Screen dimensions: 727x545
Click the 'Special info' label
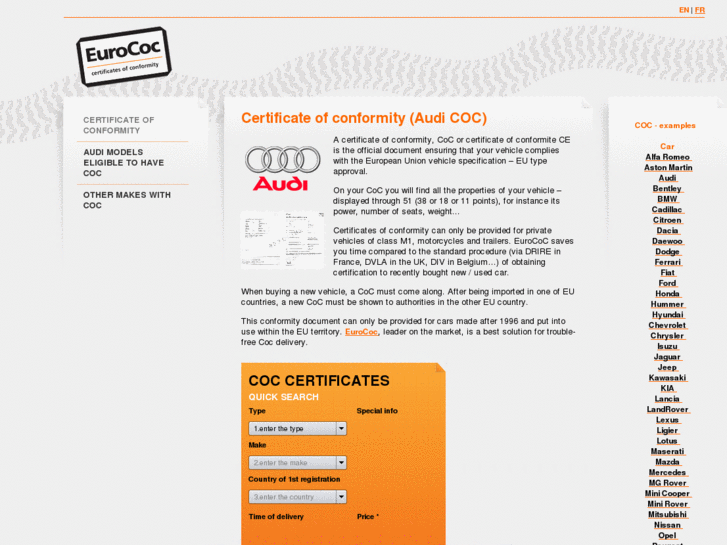click(x=377, y=411)
